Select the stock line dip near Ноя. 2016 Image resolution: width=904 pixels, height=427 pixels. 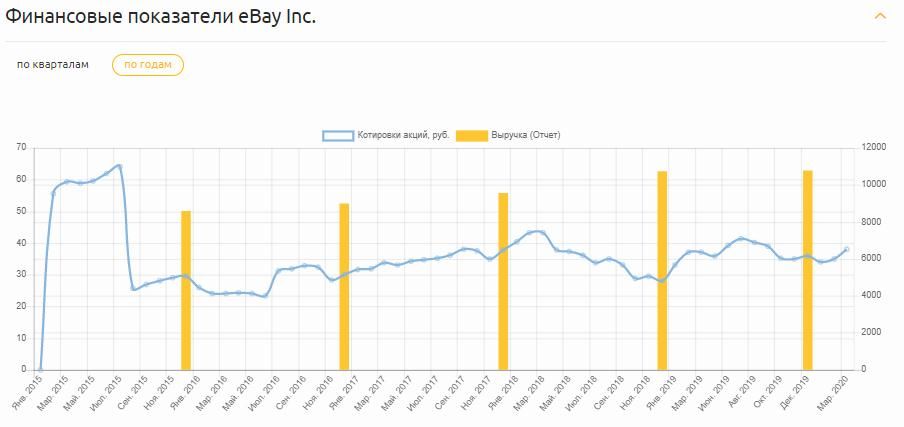coord(332,280)
